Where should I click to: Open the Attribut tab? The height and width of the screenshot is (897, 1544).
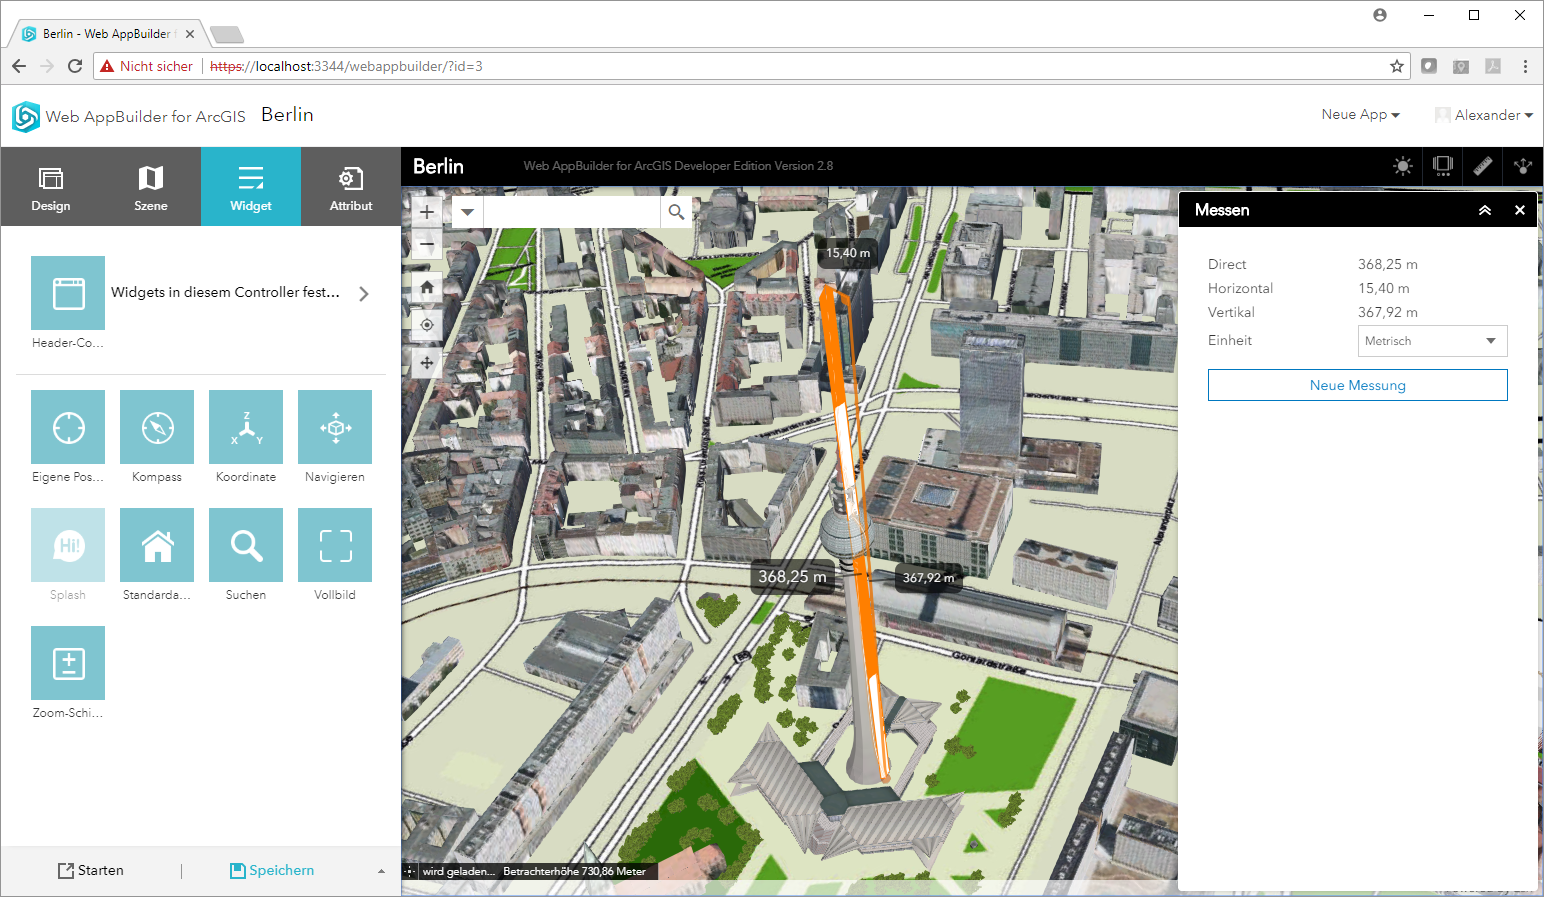(351, 187)
